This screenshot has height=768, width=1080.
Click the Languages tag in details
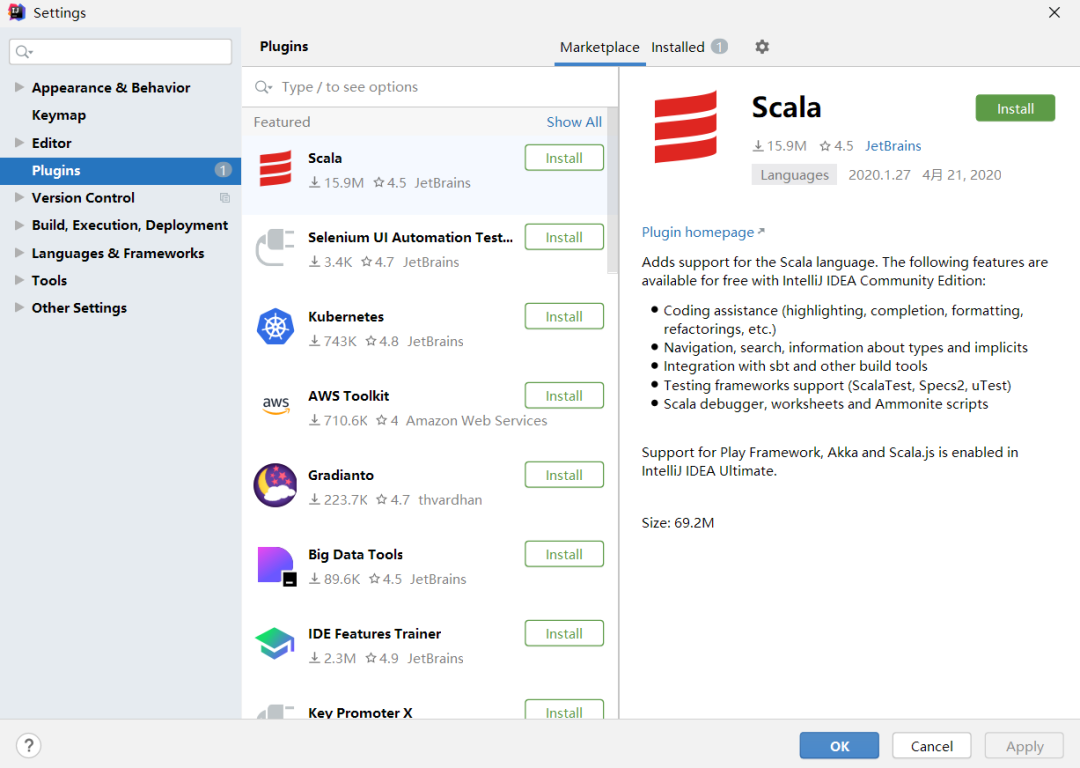click(x=794, y=175)
